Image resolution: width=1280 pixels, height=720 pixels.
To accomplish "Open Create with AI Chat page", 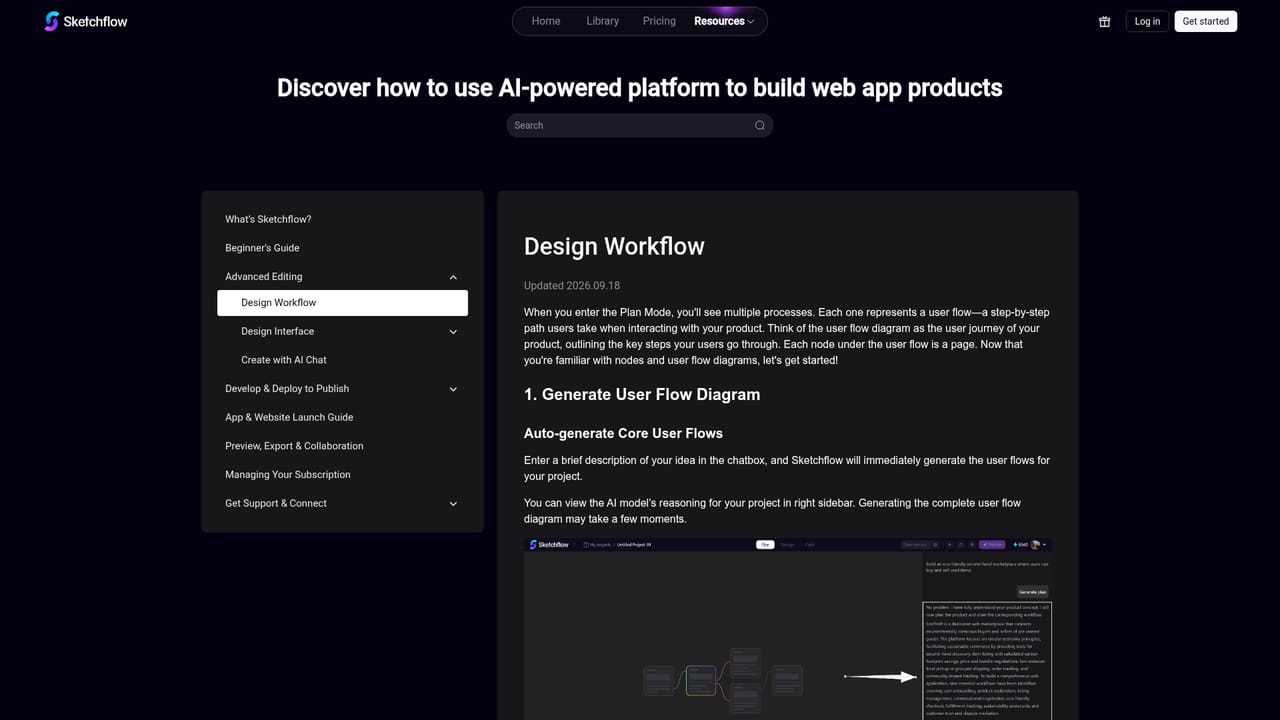I will (x=284, y=360).
